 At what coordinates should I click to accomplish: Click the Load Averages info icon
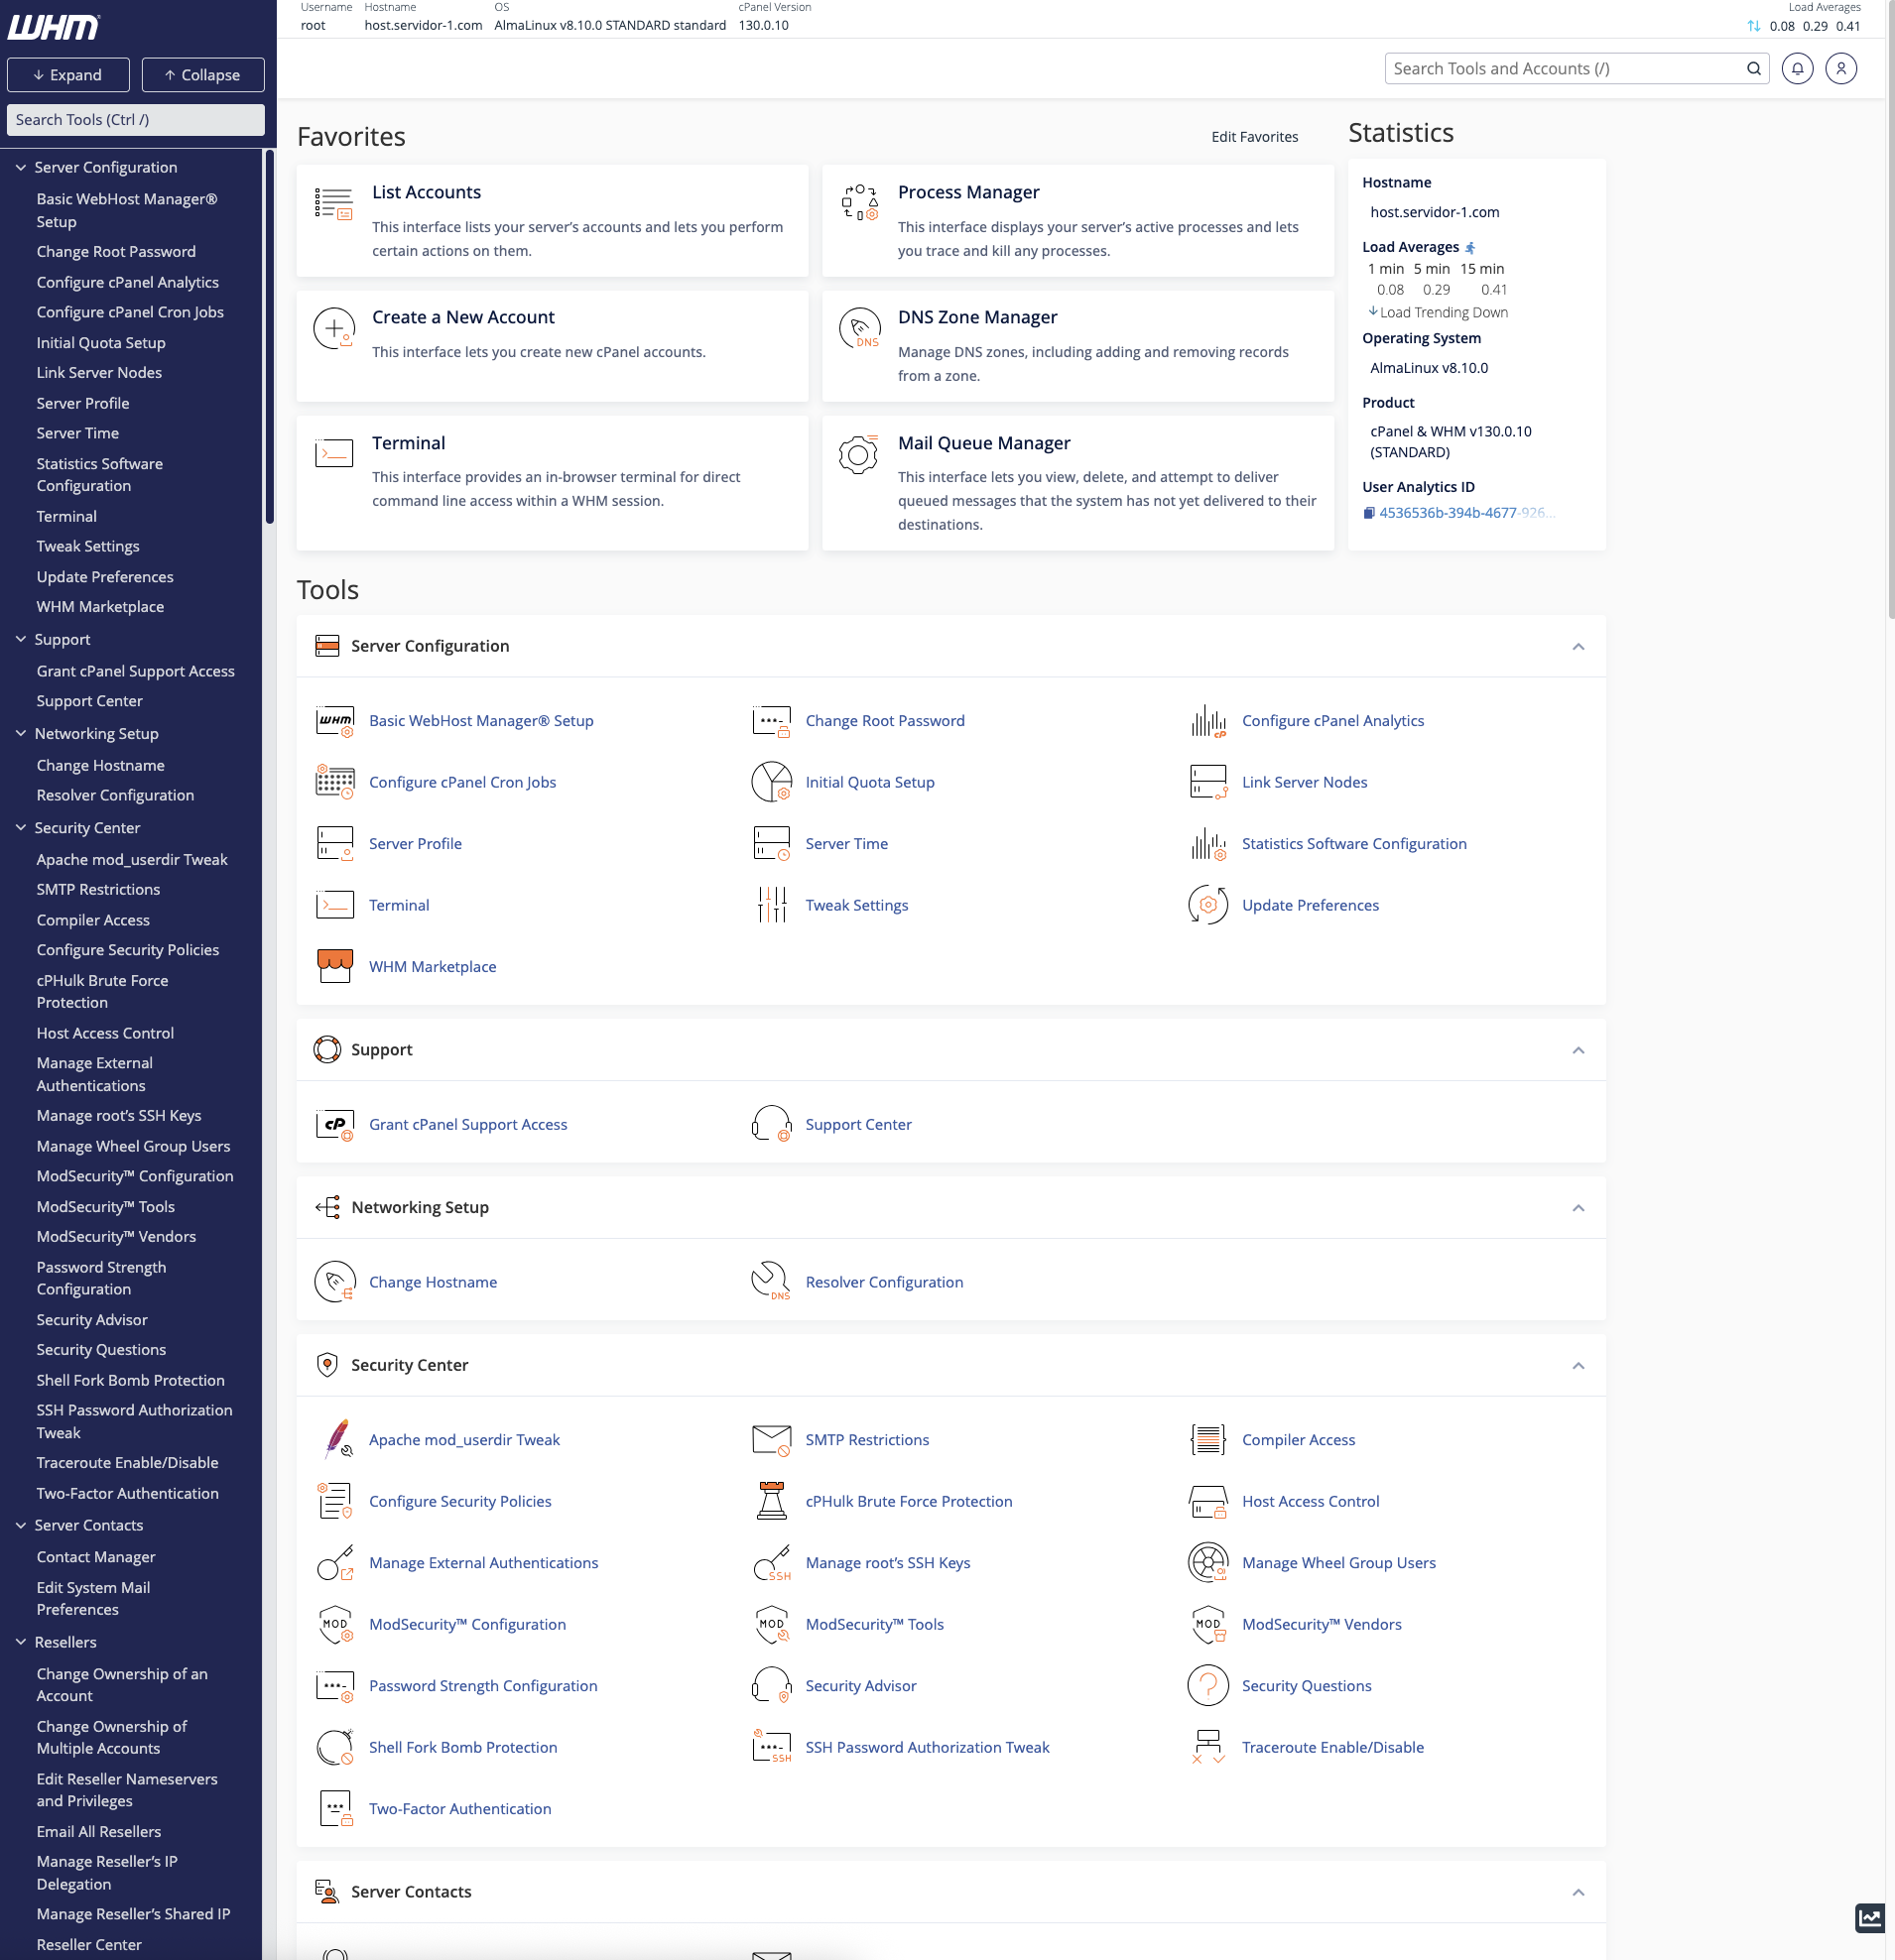1470,247
